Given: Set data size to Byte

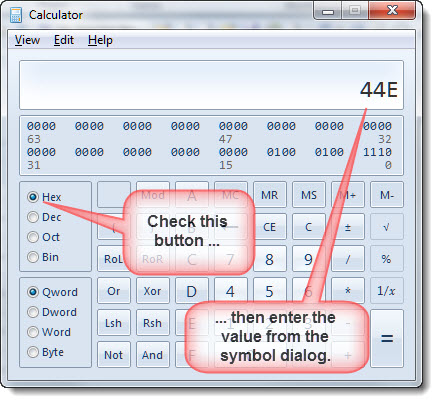Looking at the screenshot, I should click(x=45, y=352).
